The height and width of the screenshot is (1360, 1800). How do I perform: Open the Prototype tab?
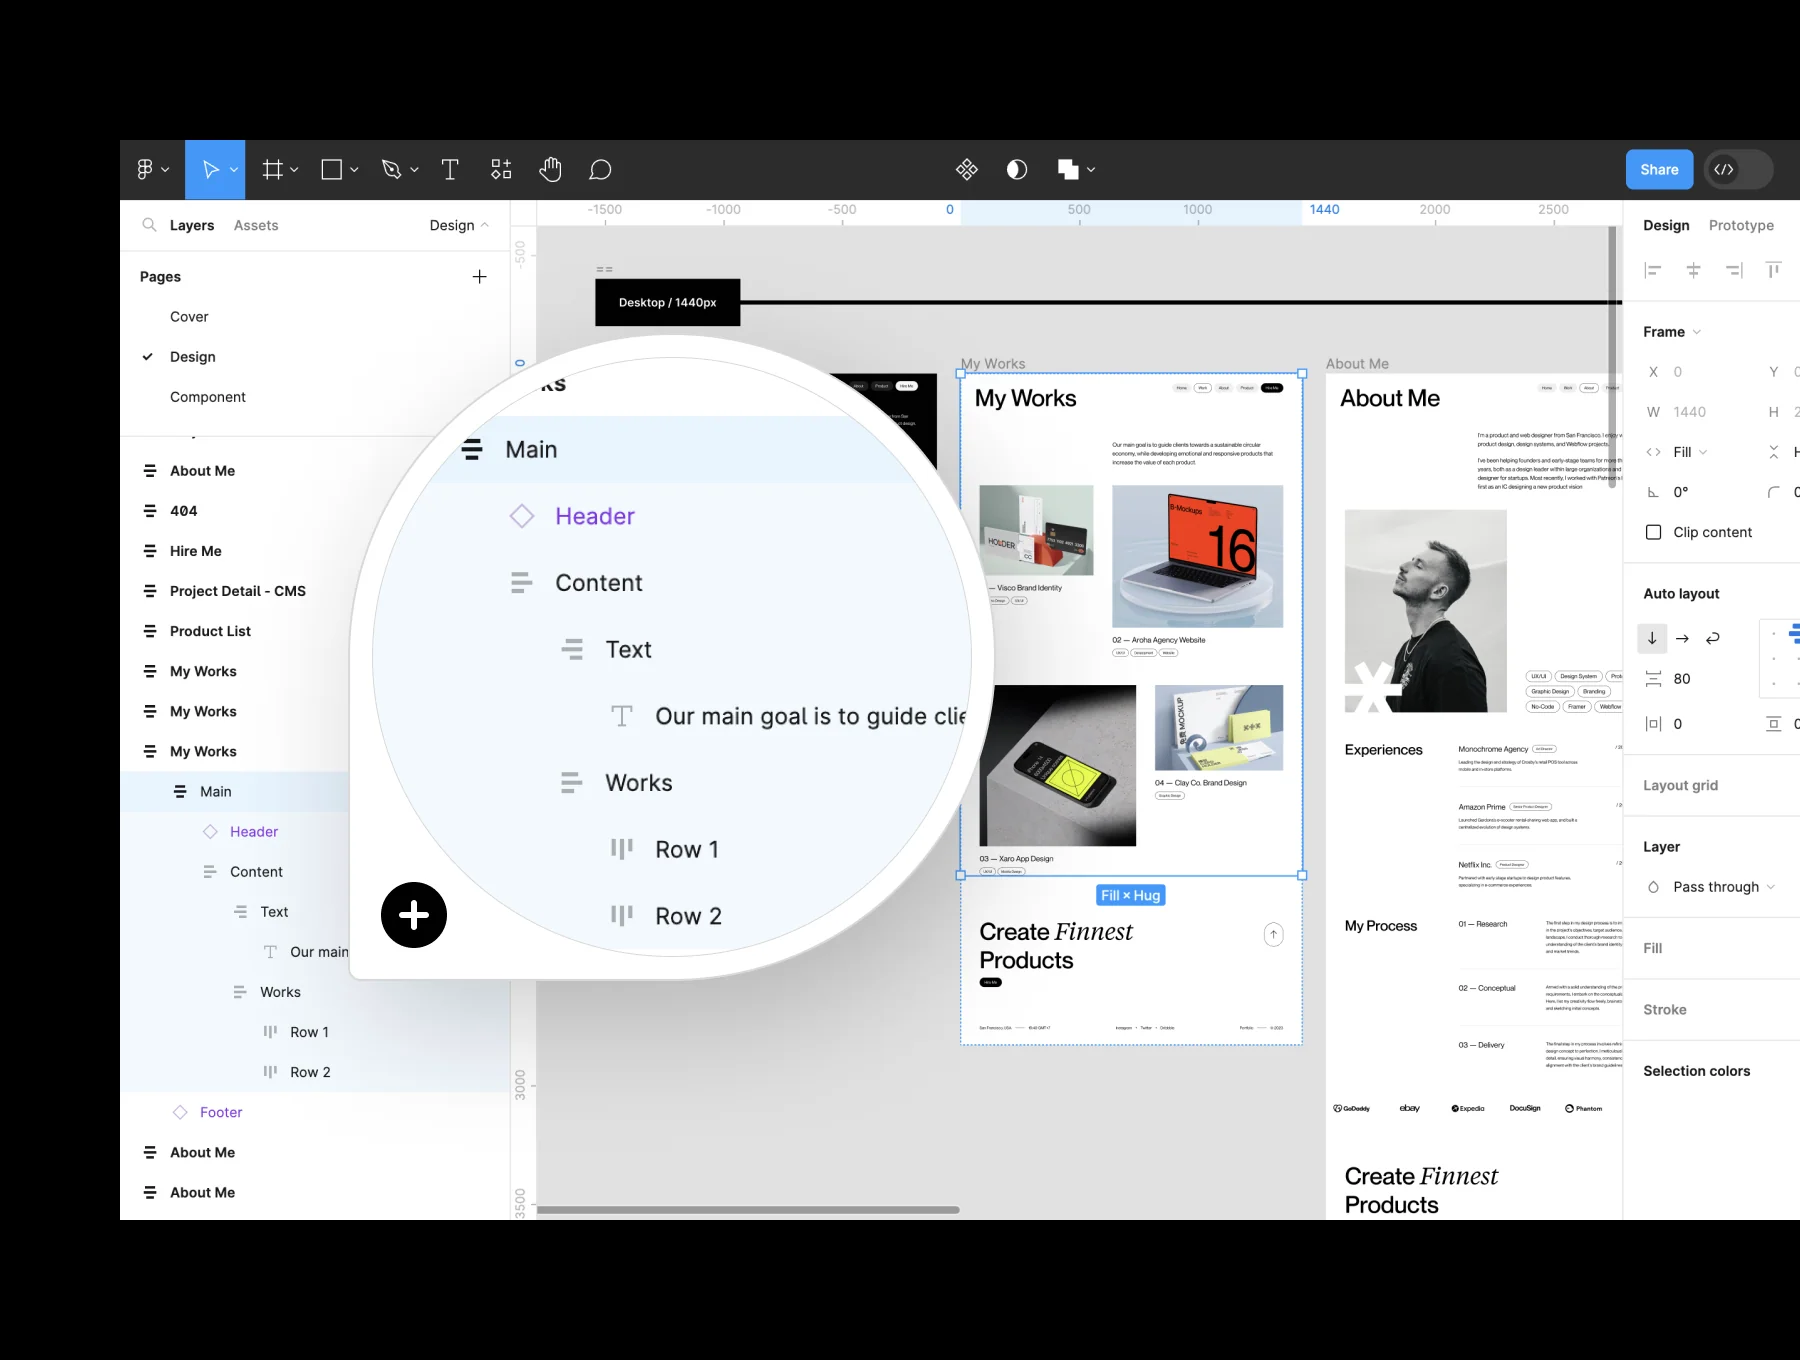(1741, 225)
